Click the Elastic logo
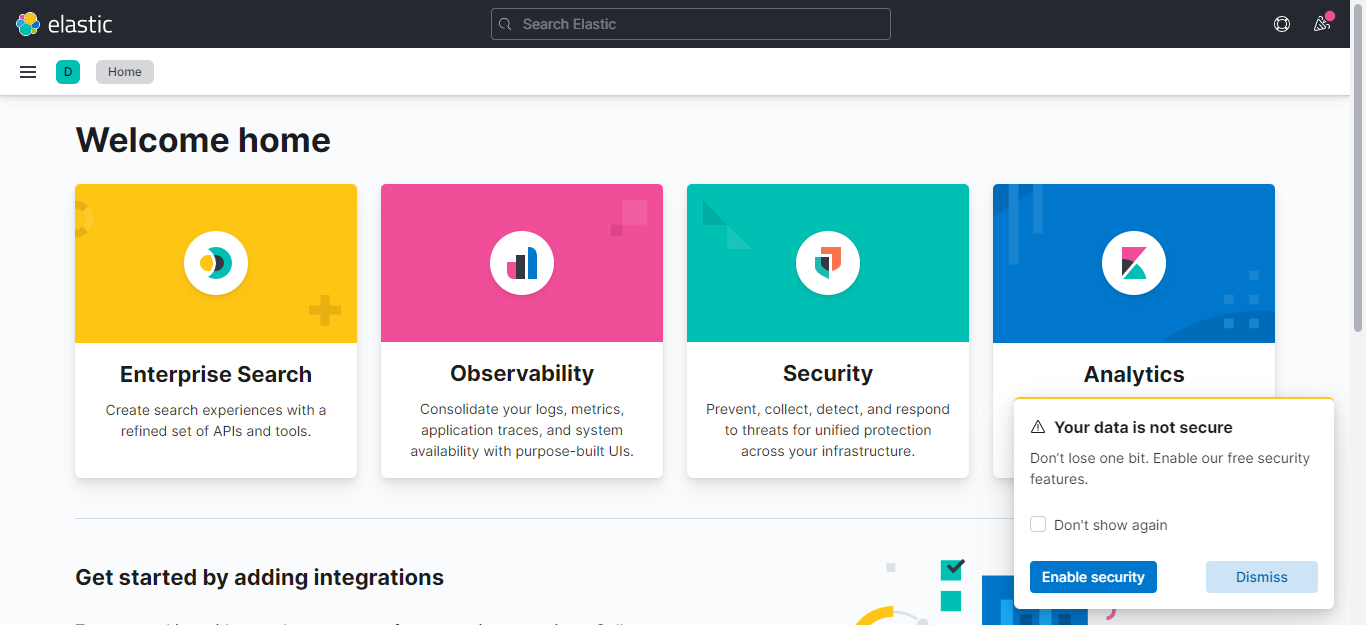 (x=64, y=24)
